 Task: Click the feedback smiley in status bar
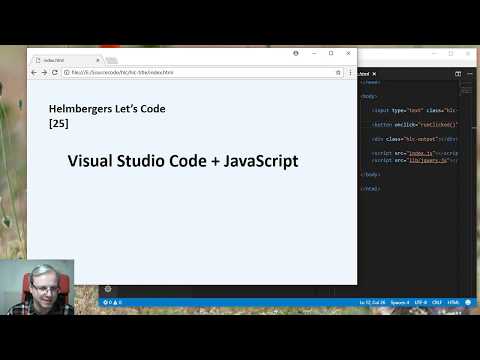(468, 302)
